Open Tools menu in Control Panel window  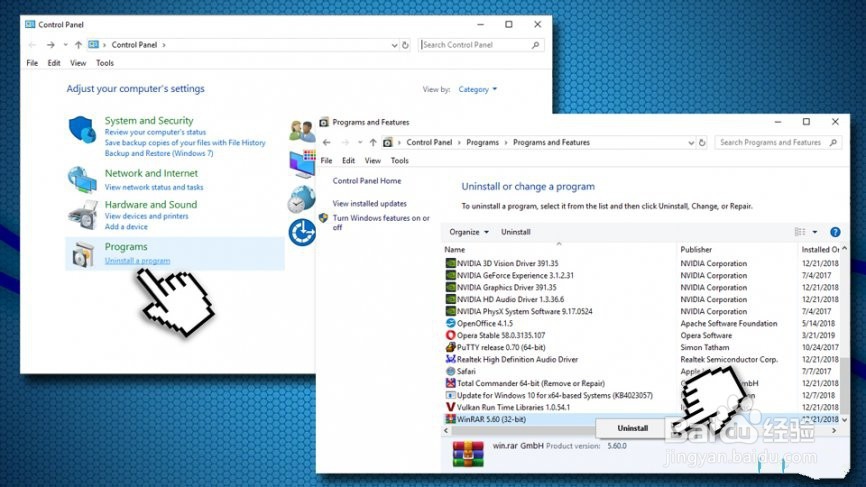(x=104, y=63)
